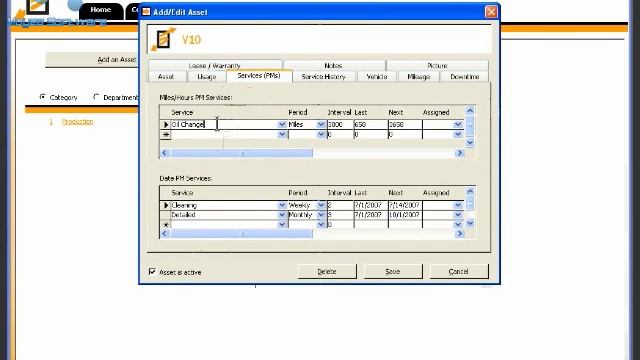The height and width of the screenshot is (360, 640).
Task: Expand the Miles period dropdown
Action: tap(321, 124)
